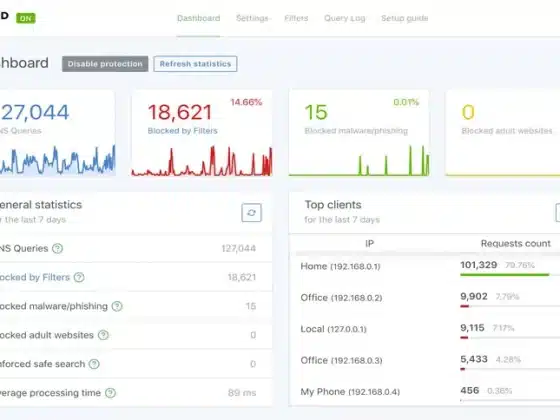Click the 14.66% percentage in red card
The height and width of the screenshot is (420, 560).
[x=246, y=102]
